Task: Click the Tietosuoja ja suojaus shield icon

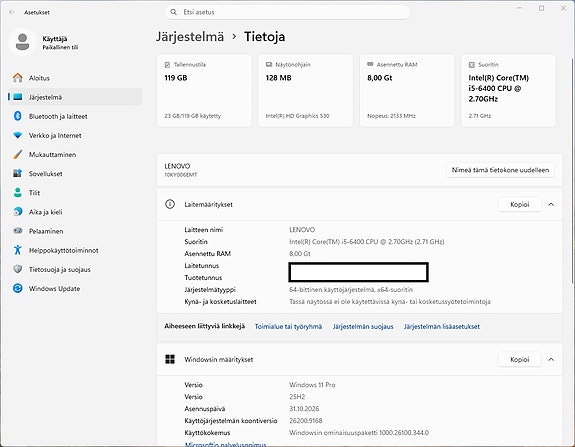Action: pyautogui.click(x=17, y=269)
